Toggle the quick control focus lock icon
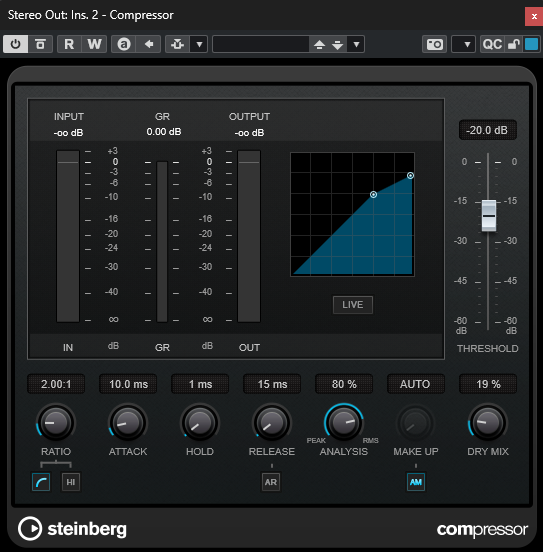The width and height of the screenshot is (543, 552). coord(514,44)
